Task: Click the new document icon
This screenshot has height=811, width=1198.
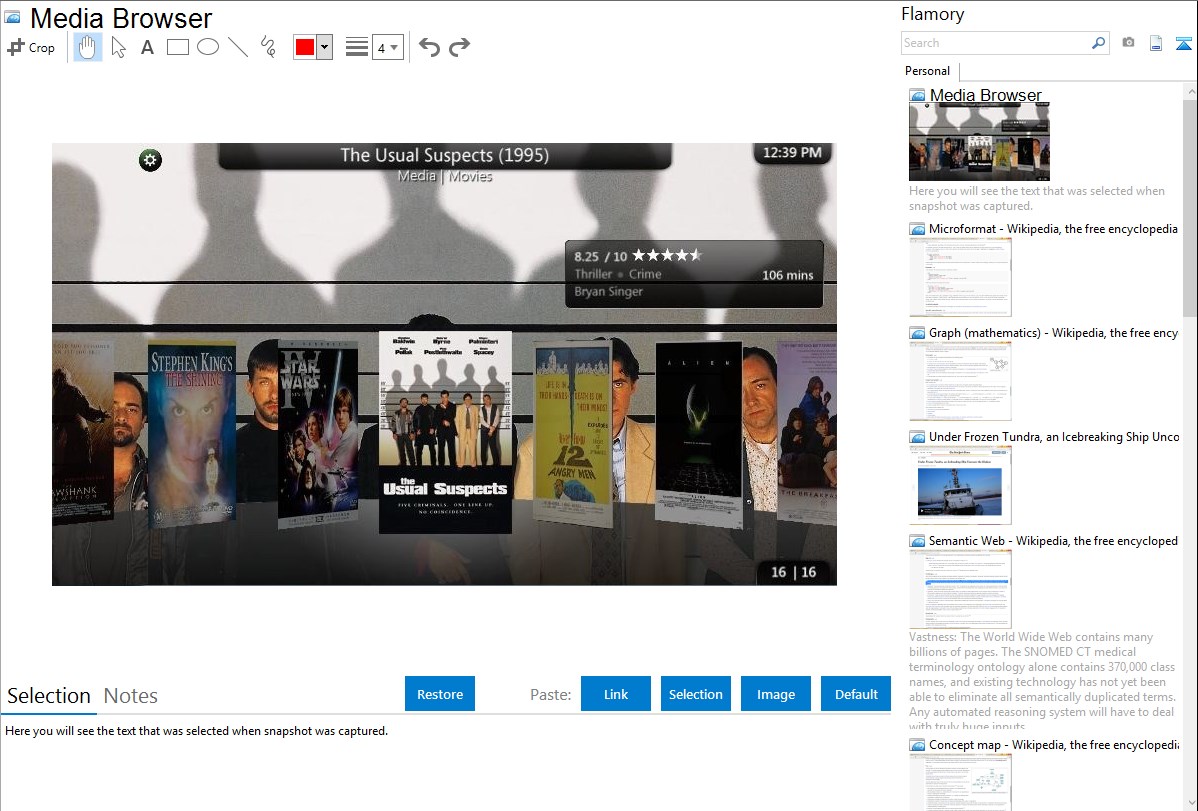Action: click(1156, 43)
